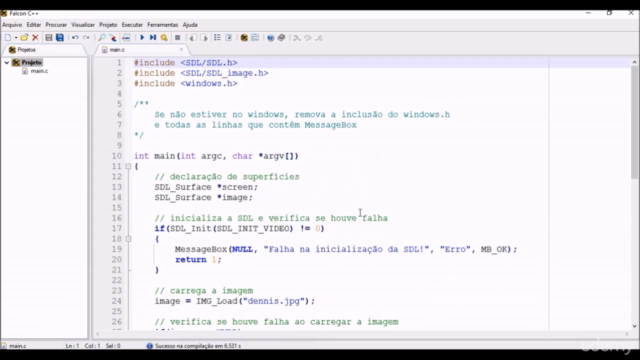Click the info icon in the status bar

point(150,346)
